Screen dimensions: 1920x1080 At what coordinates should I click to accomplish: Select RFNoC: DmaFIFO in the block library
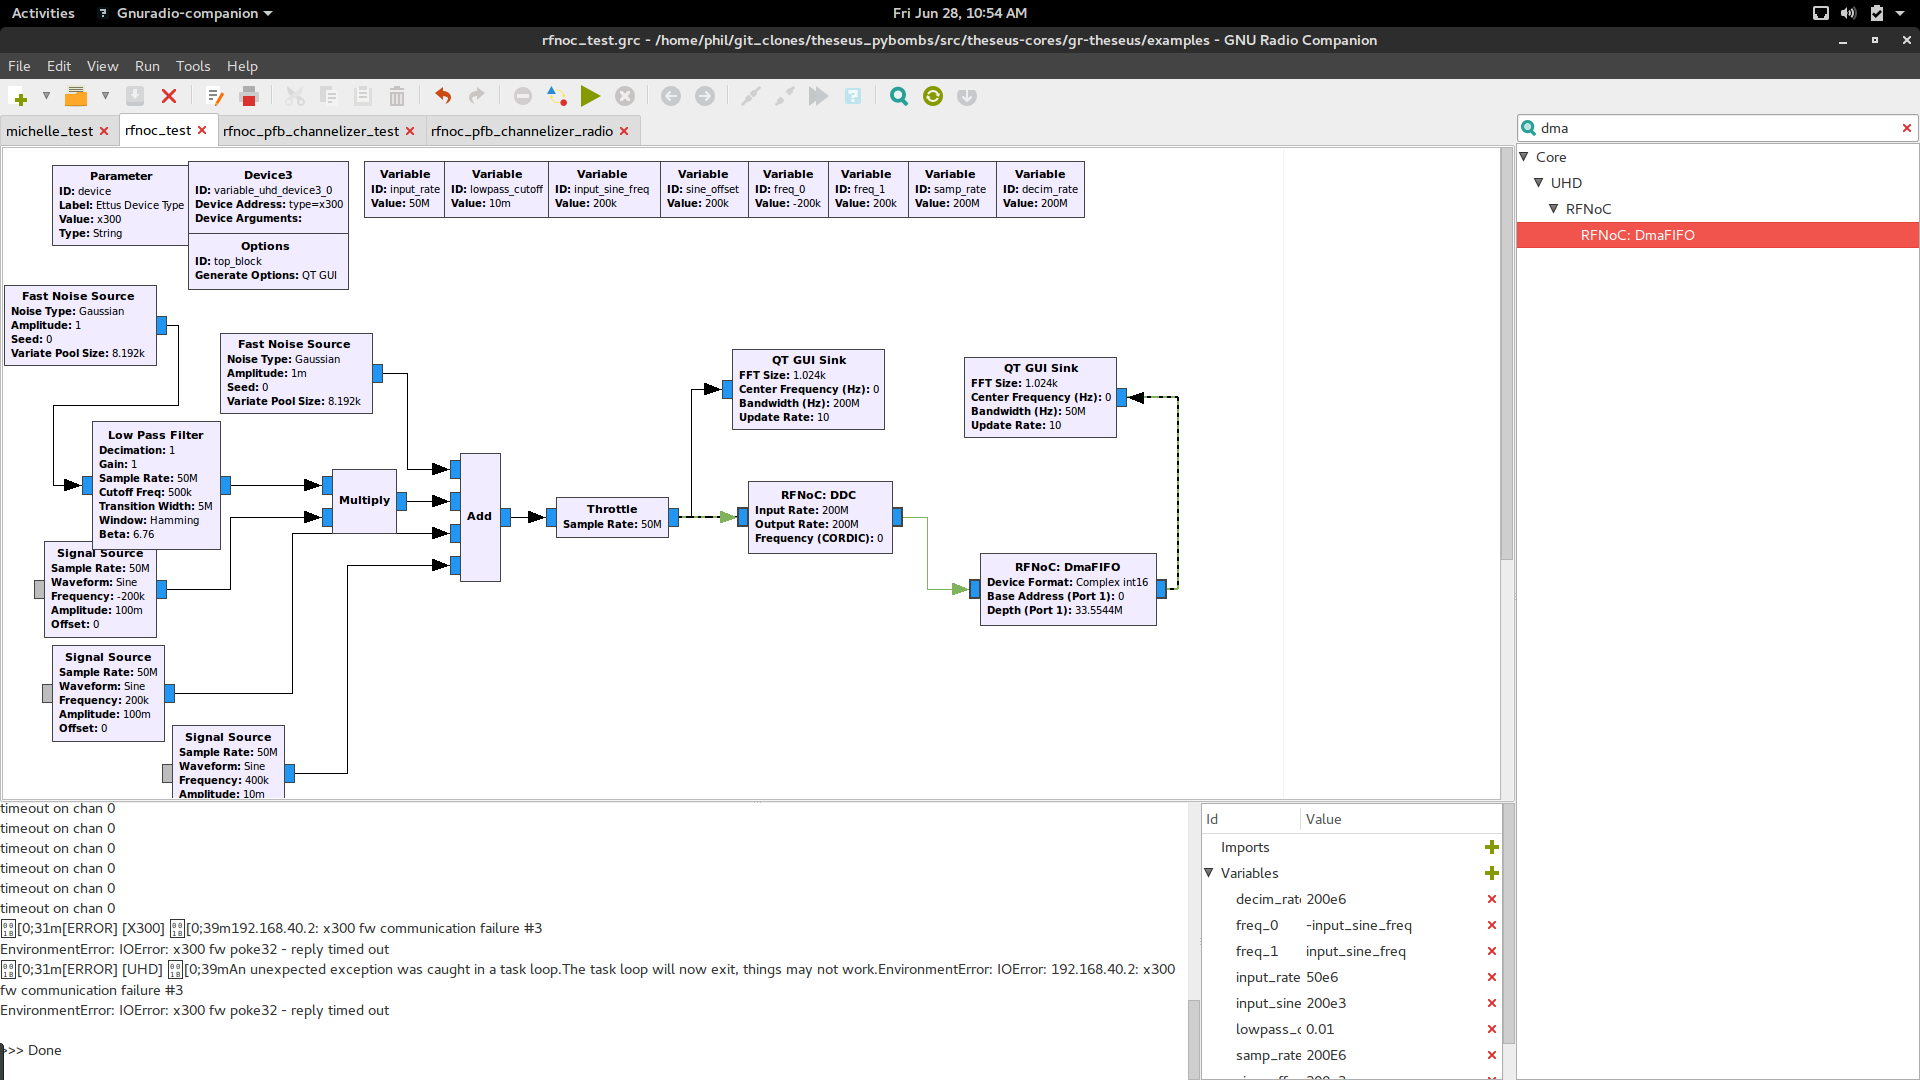pos(1637,235)
